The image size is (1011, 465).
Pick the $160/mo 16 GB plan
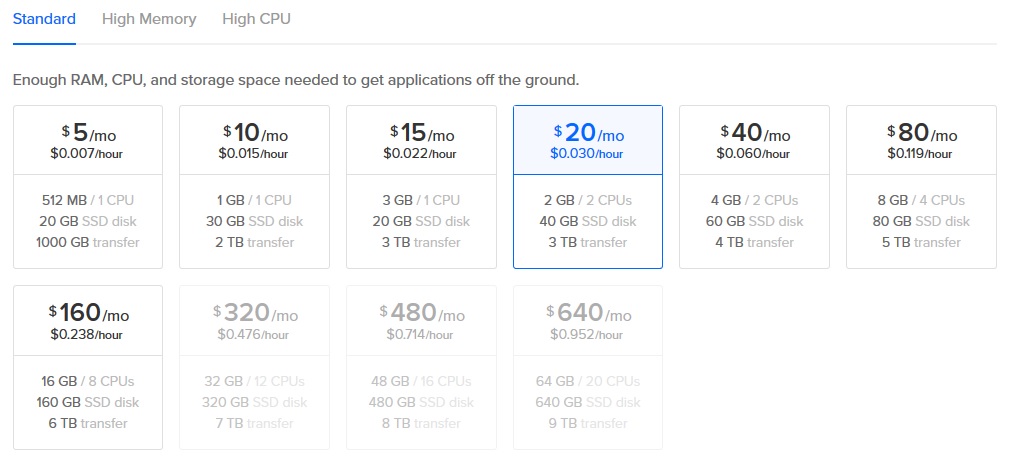click(88, 368)
